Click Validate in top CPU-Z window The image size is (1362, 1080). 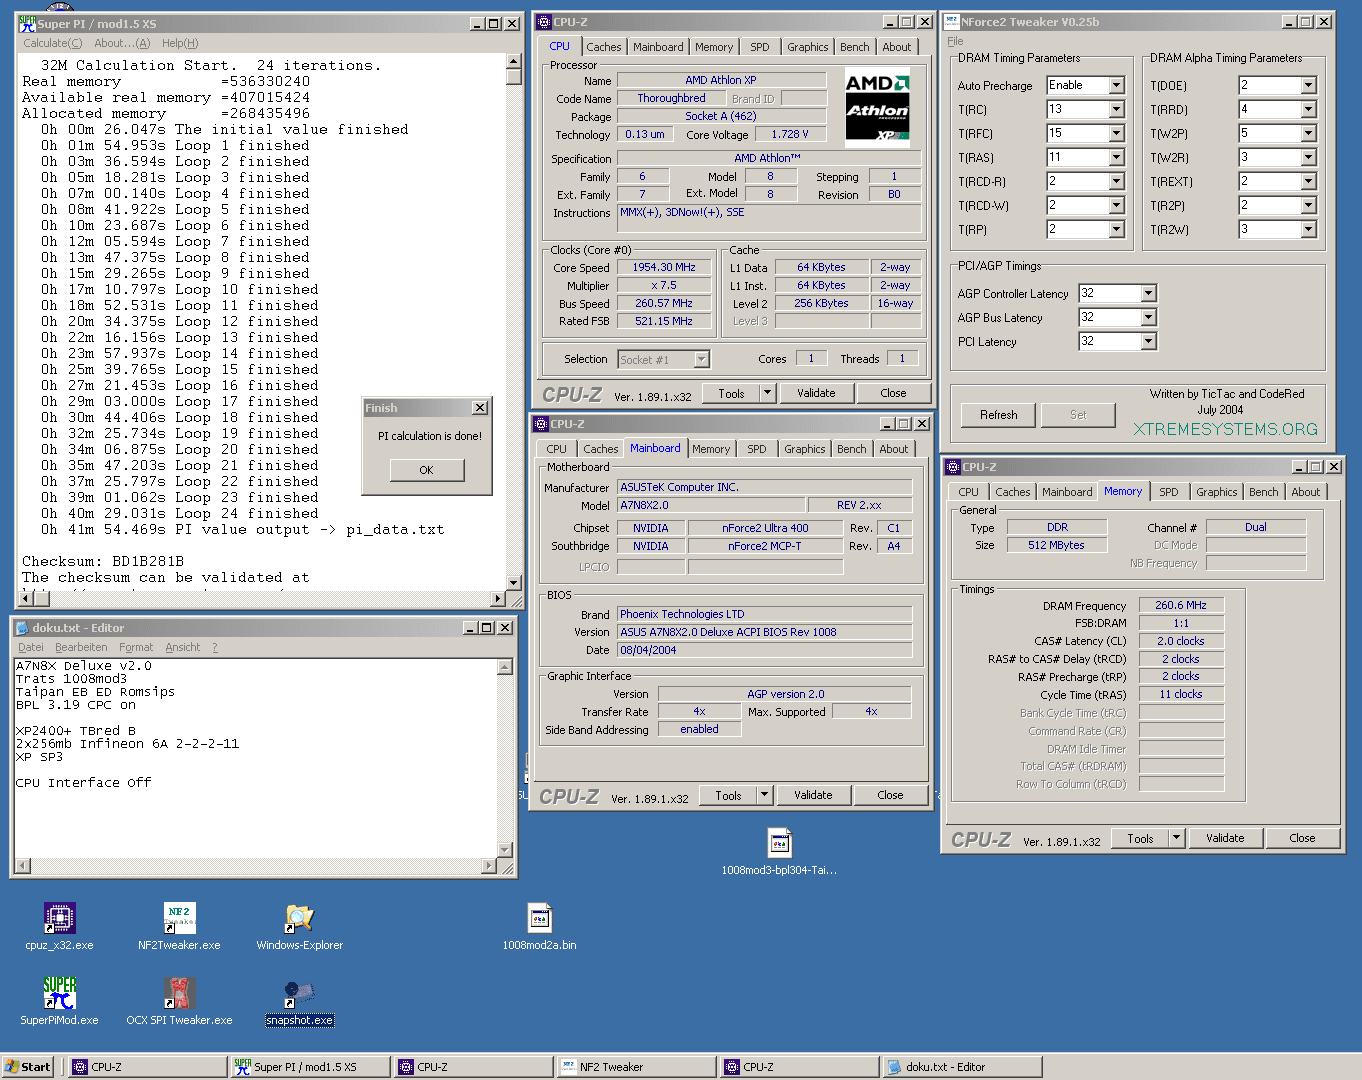pyautogui.click(x=817, y=393)
